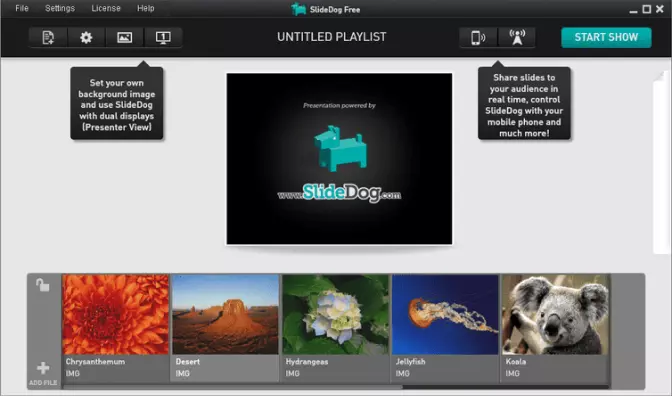Click the Start Show button
Image resolution: width=672 pixels, height=396 pixels.
click(x=606, y=38)
